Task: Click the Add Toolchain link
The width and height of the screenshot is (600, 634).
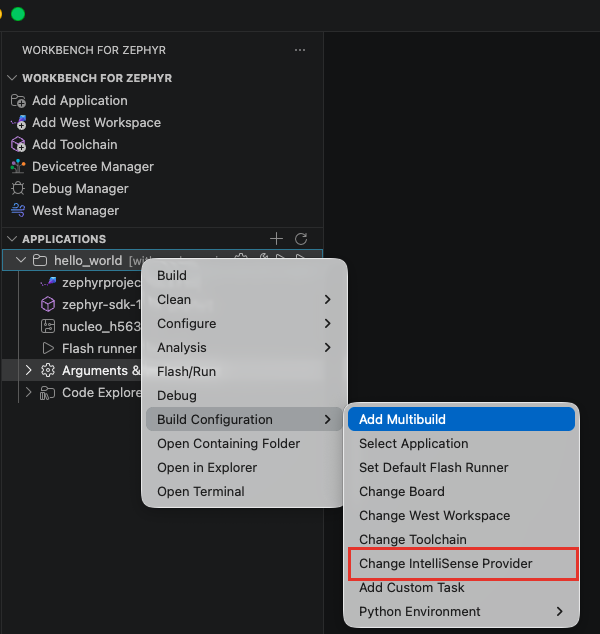Action: 75,144
